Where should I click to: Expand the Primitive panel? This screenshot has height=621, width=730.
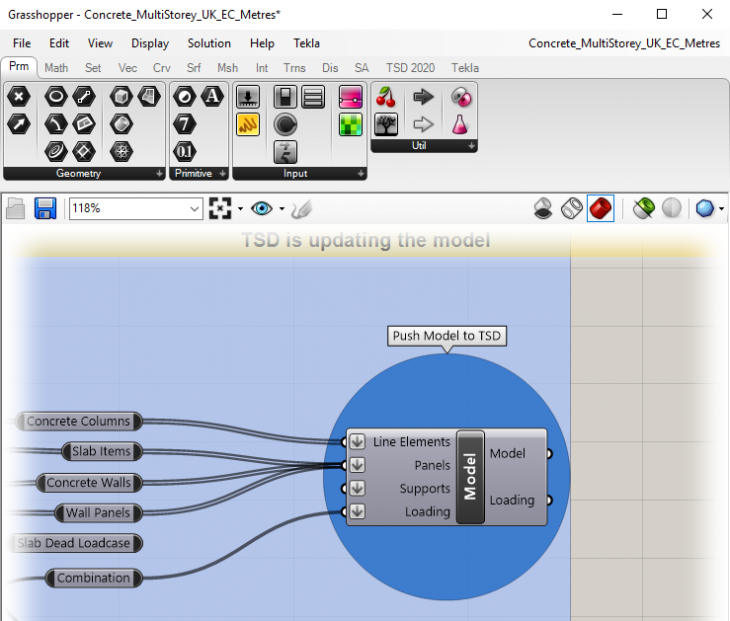point(223,174)
